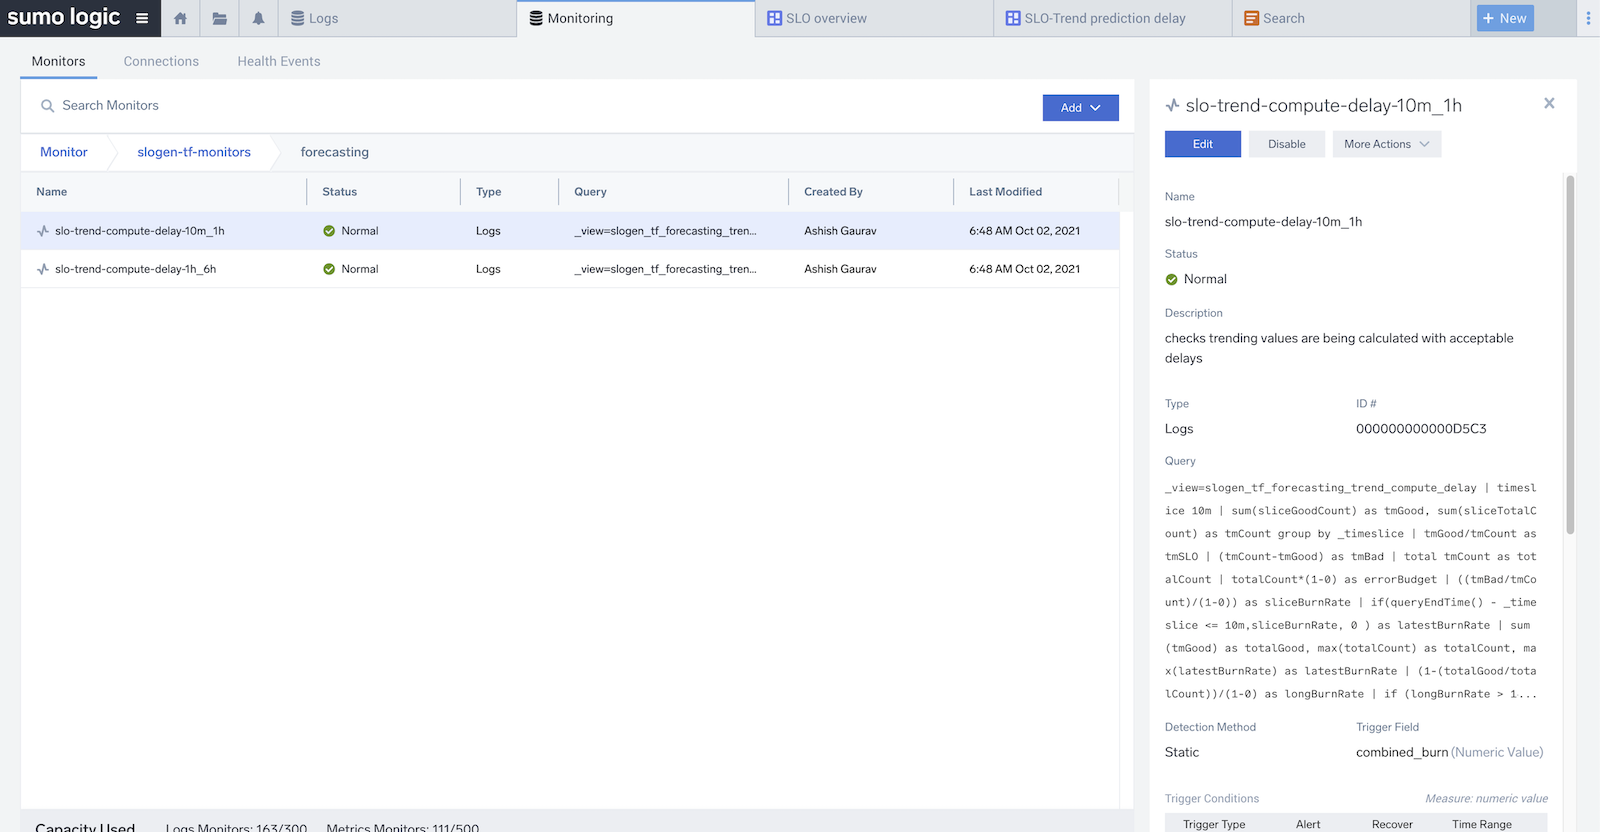Navigate to Monitor breadcrumb root
Viewport: 1600px width, 832px height.
[x=64, y=152]
